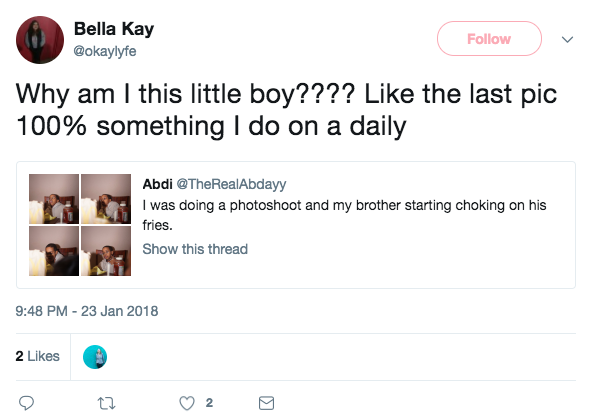This screenshot has height=419, width=608.
Task: Open the bottom-right photo thumbnail
Action: coord(106,250)
